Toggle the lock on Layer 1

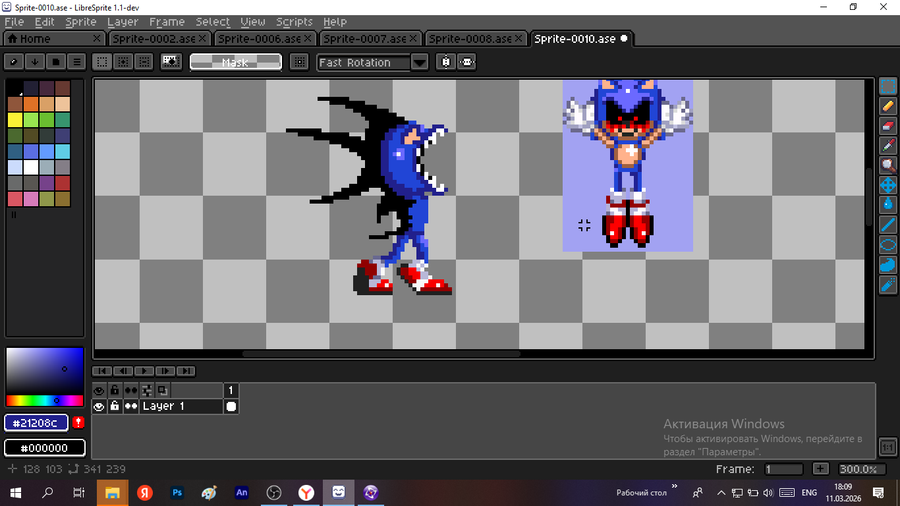[115, 407]
